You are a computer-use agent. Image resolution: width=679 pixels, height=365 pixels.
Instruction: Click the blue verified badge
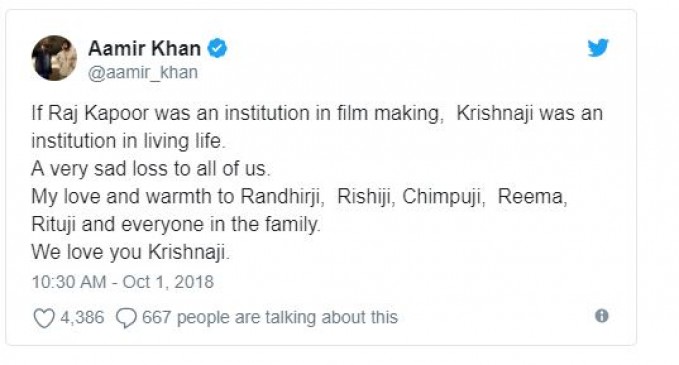(217, 48)
